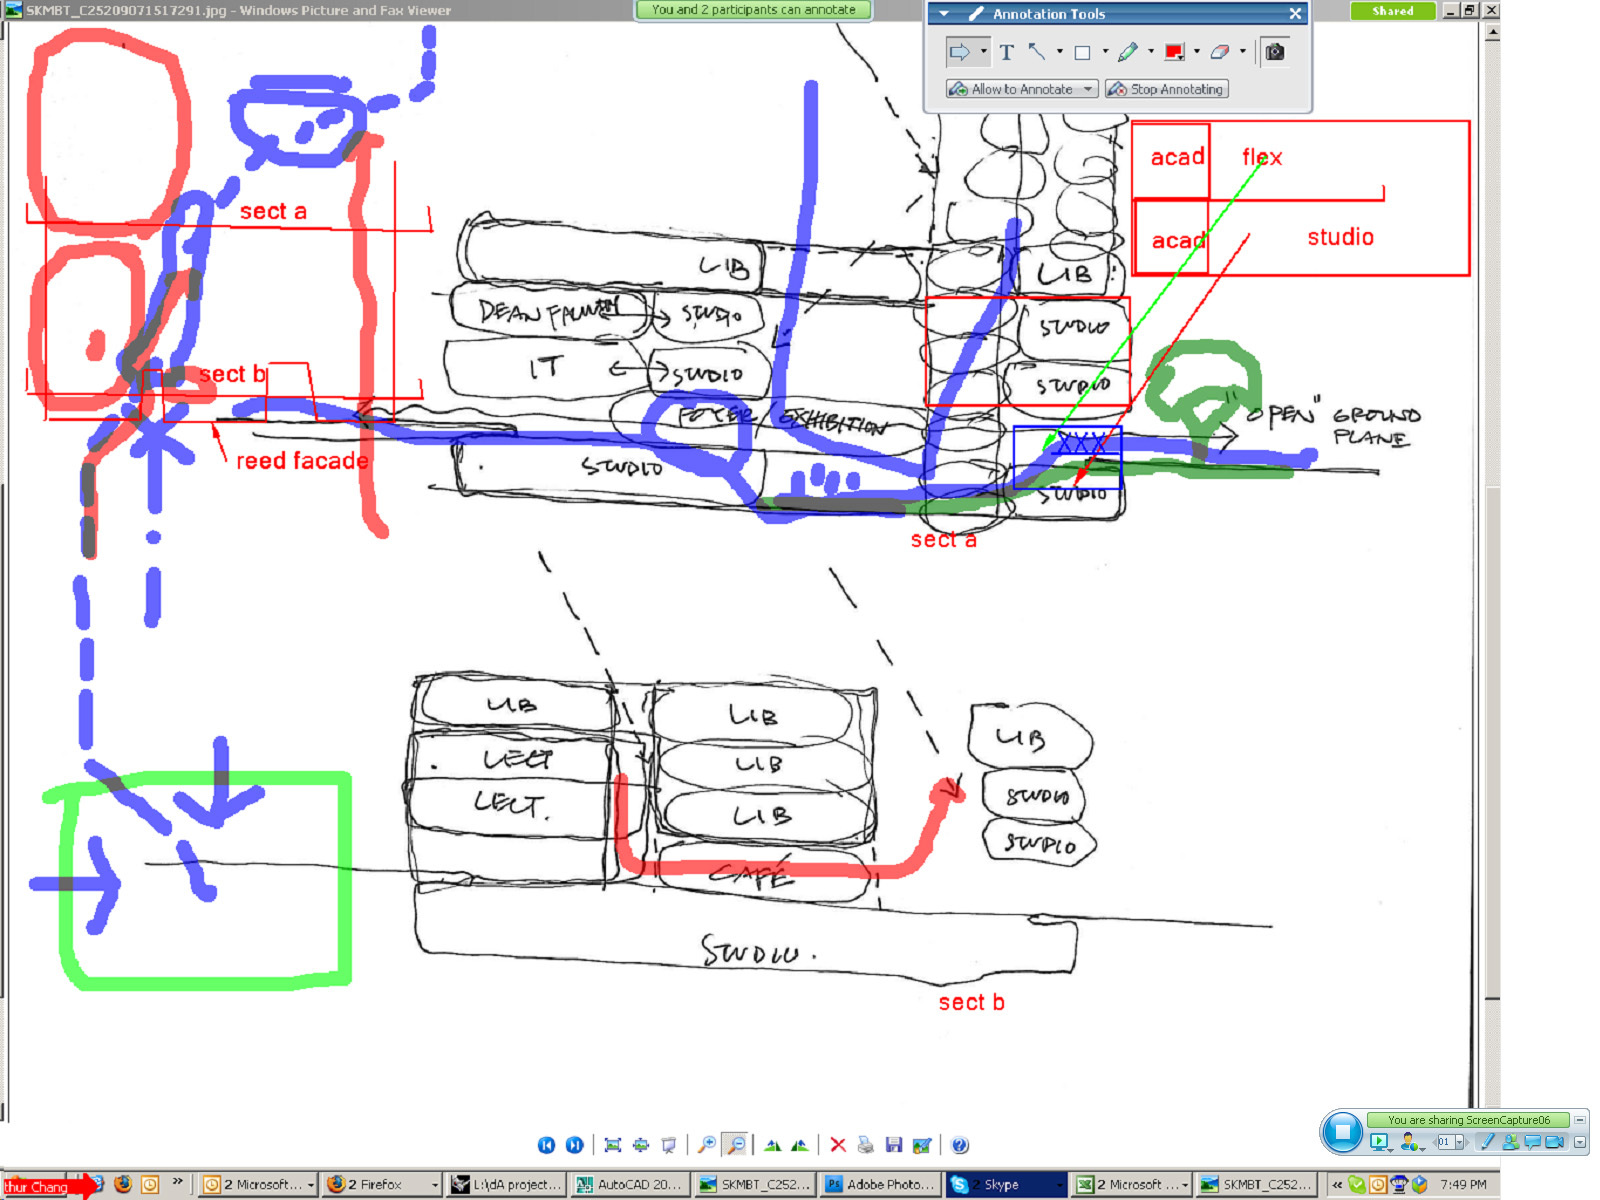The width and height of the screenshot is (1600, 1200).
Task: Open the arrow pointer tool dropdown
Action: pos(984,52)
